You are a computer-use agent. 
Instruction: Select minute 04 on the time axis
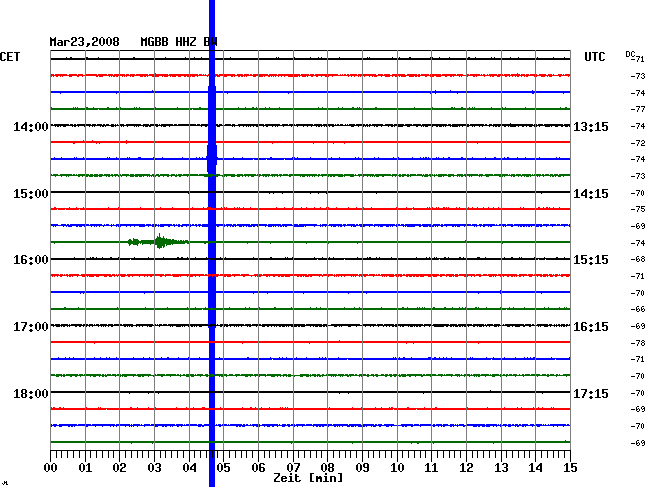[x=189, y=468]
